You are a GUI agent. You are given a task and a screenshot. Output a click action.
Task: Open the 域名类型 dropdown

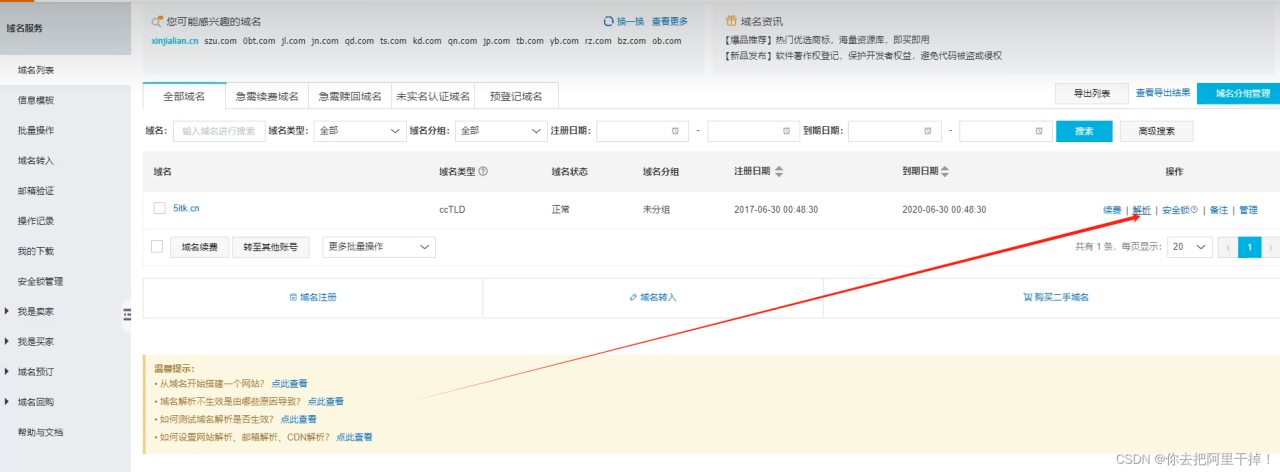click(358, 131)
